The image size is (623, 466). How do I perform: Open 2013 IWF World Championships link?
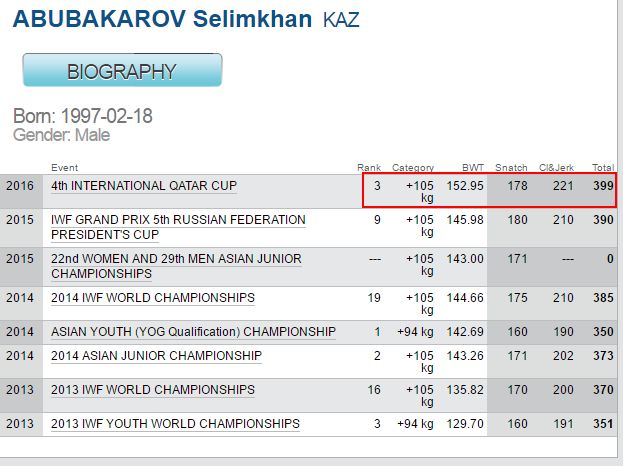pos(152,390)
